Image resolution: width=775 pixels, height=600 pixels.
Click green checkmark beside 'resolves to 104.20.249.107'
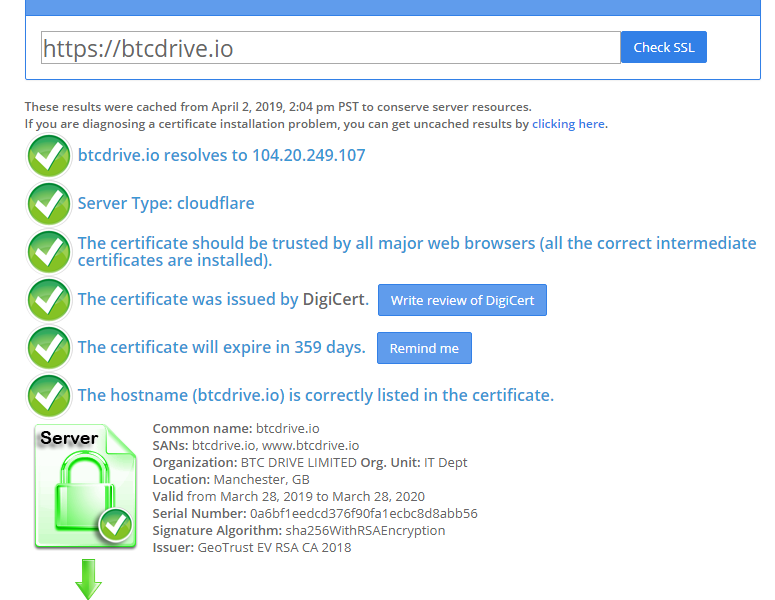48,156
